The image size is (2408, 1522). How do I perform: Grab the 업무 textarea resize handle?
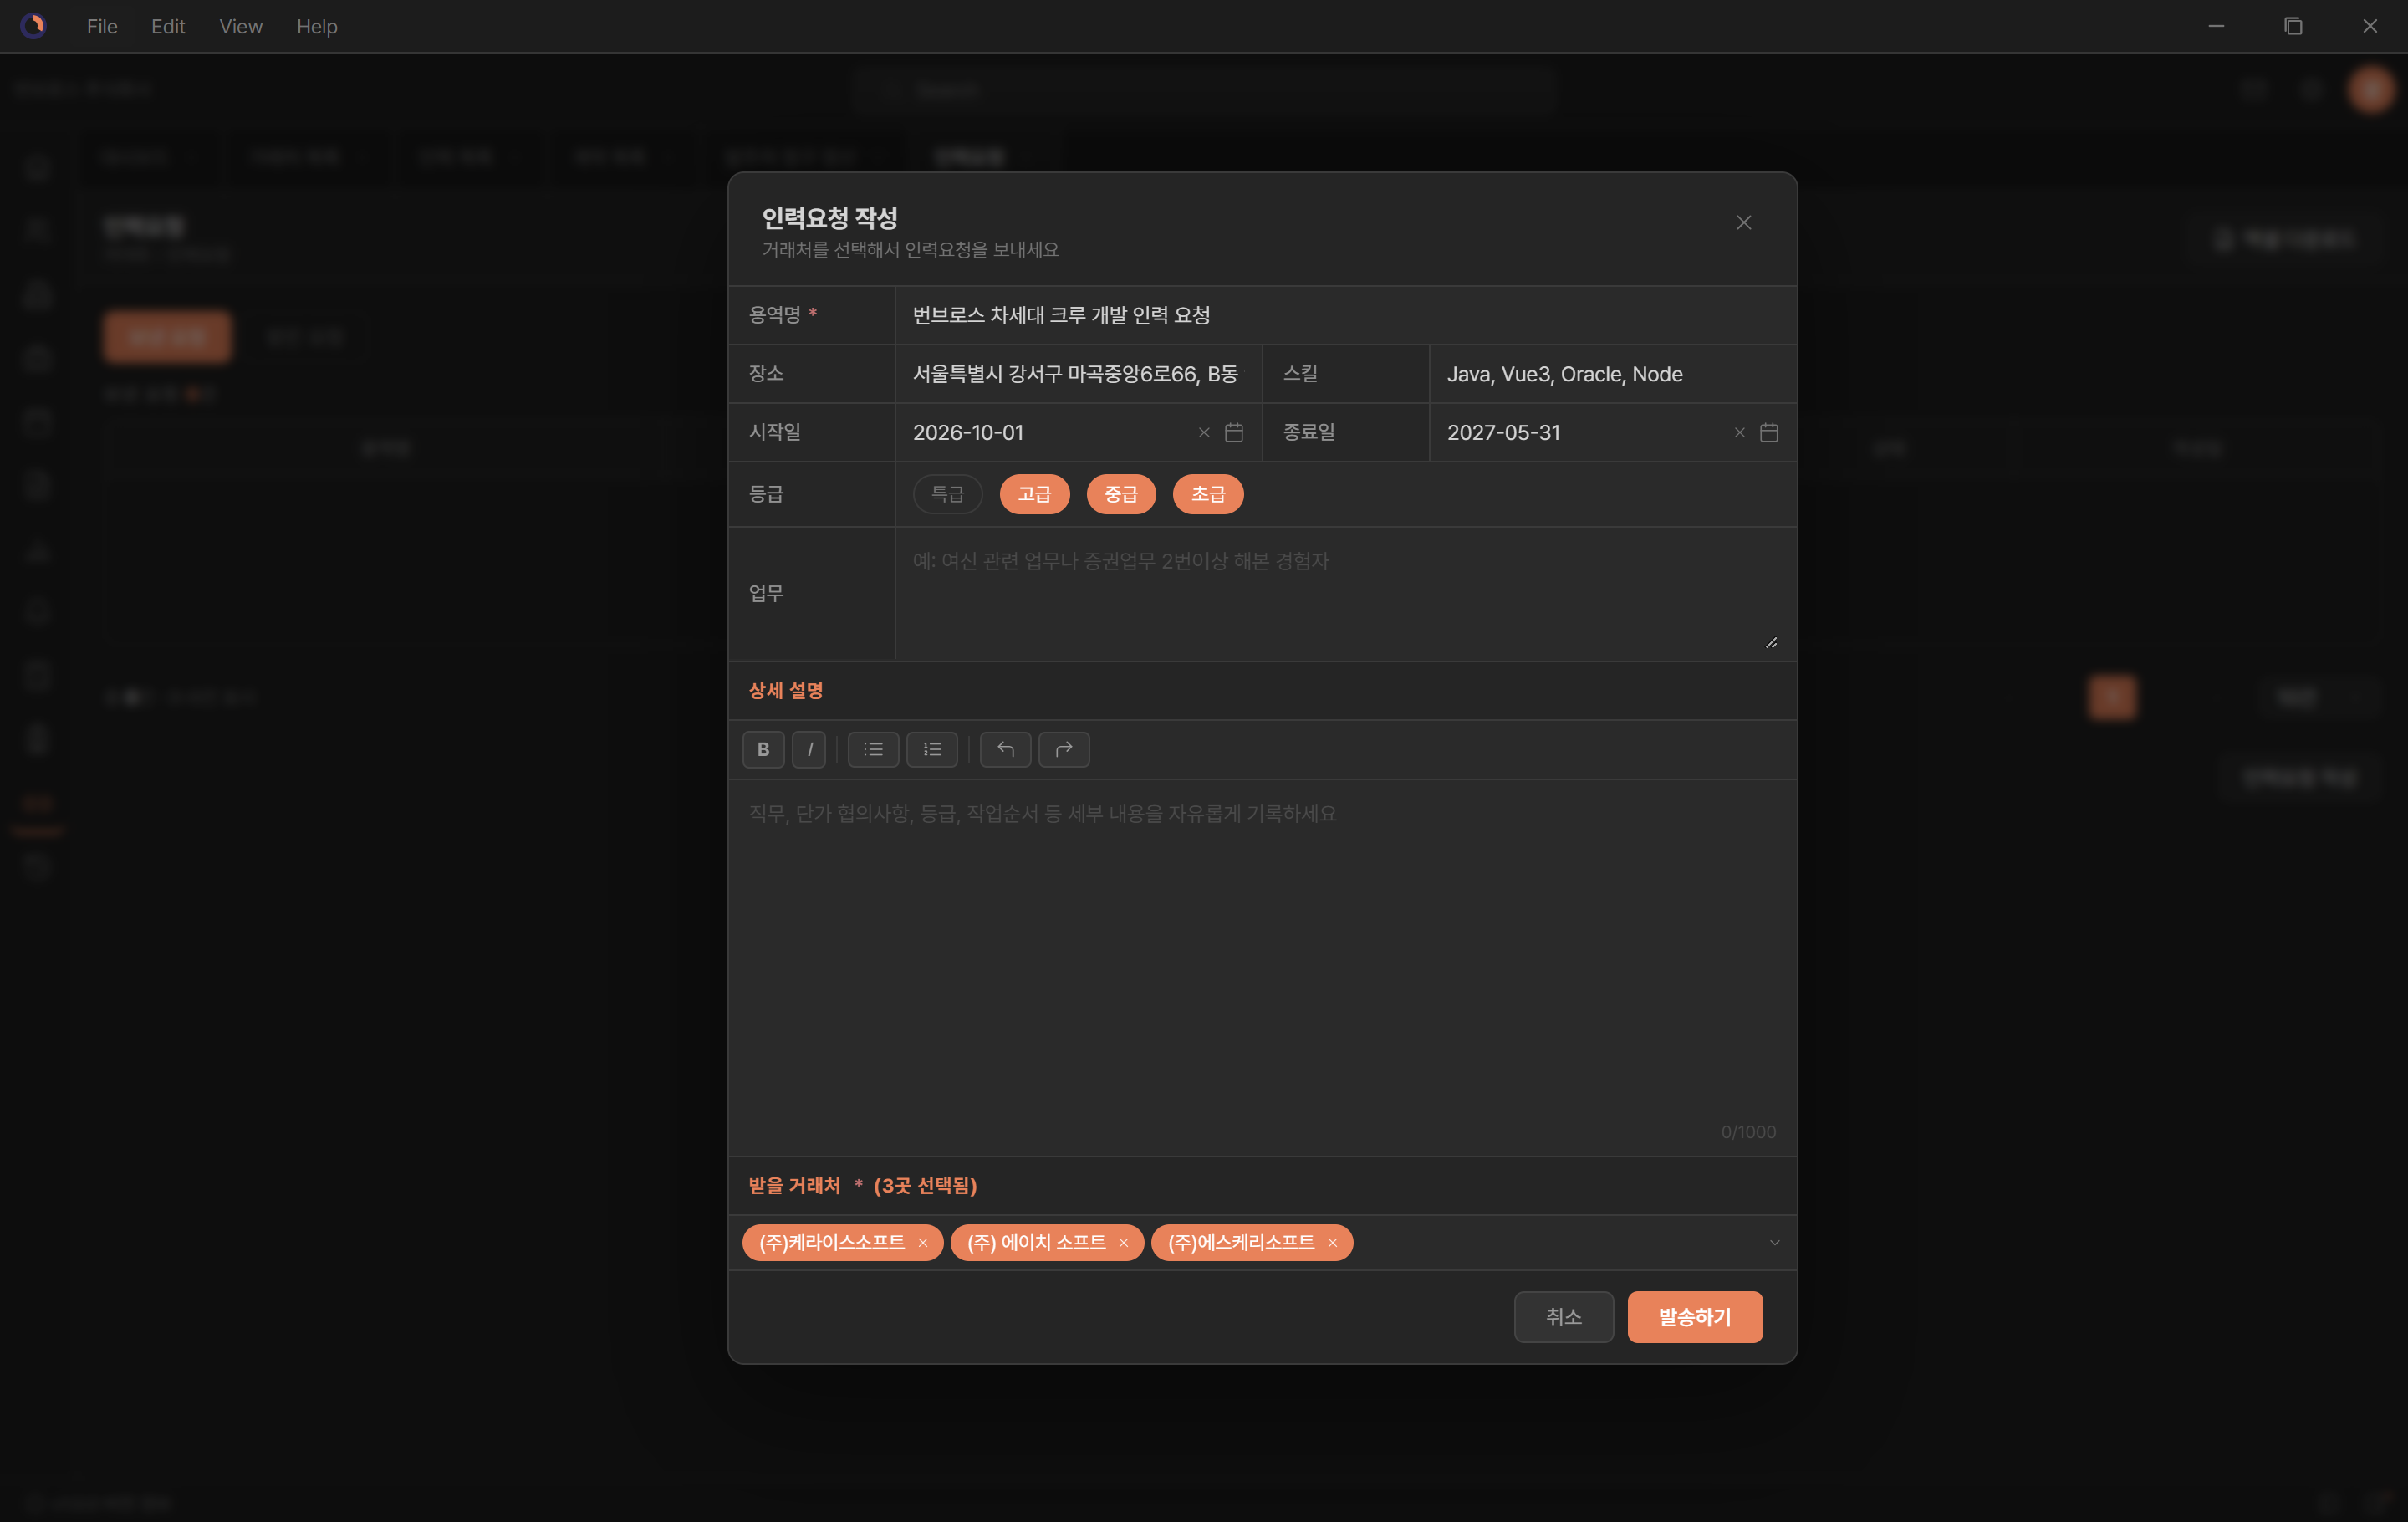pos(1771,642)
